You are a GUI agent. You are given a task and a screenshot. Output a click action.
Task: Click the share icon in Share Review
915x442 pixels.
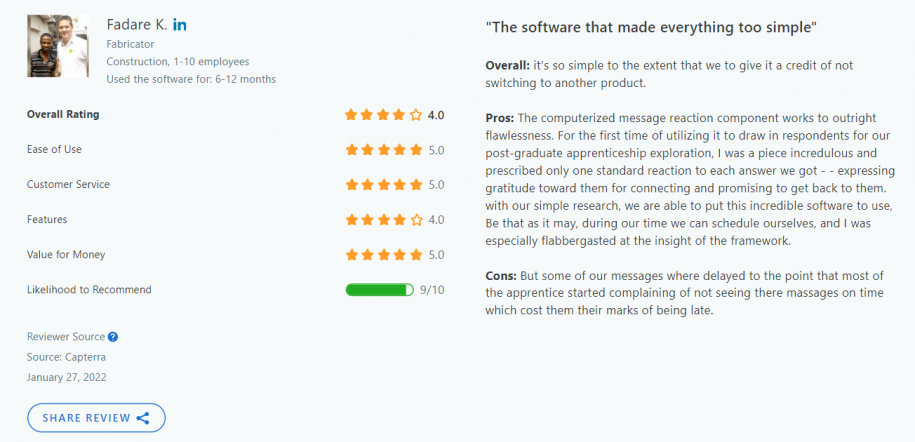pyautogui.click(x=143, y=418)
